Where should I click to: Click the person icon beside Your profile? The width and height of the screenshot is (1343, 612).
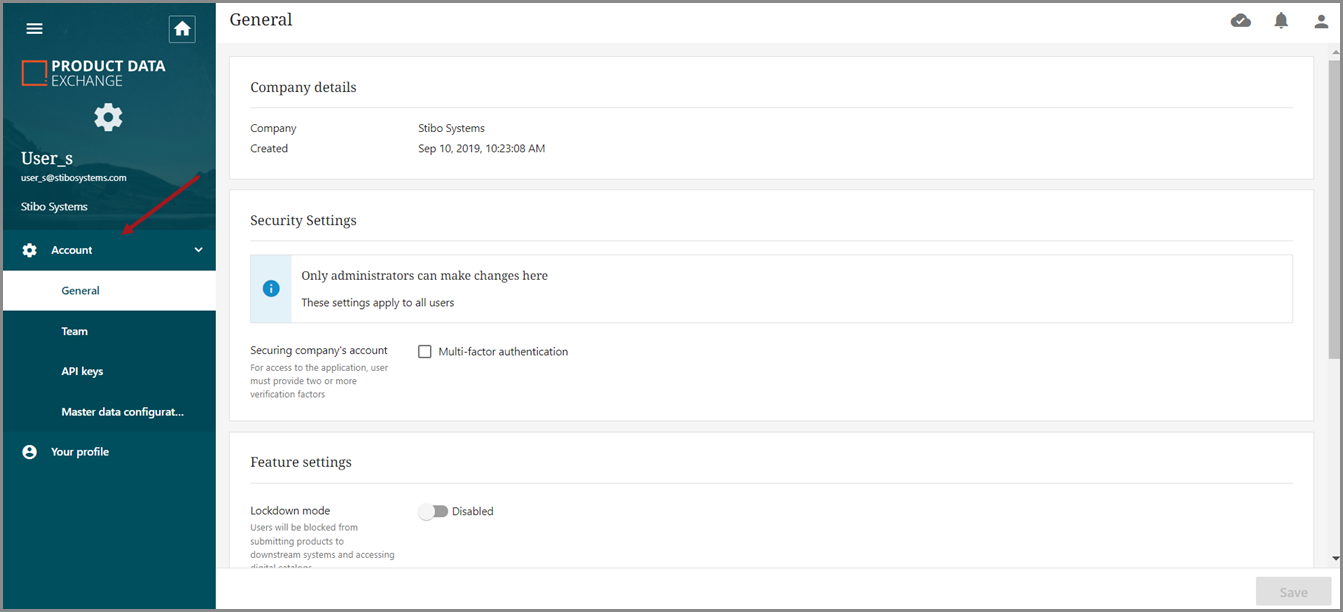tap(30, 452)
